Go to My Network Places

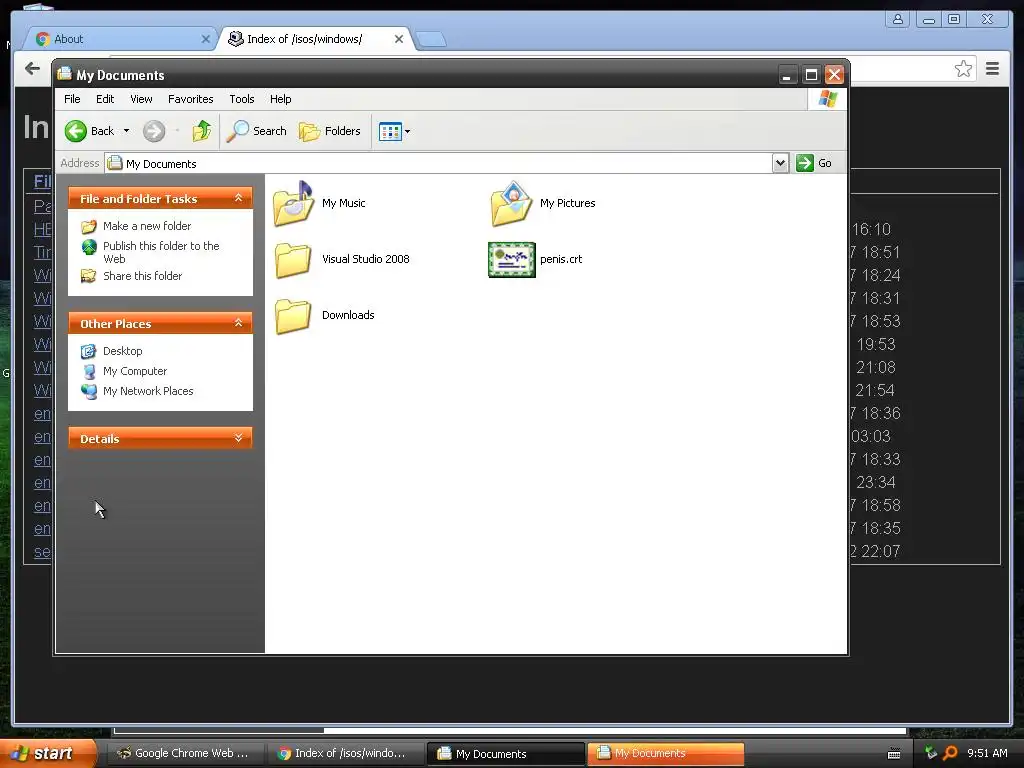(148, 391)
